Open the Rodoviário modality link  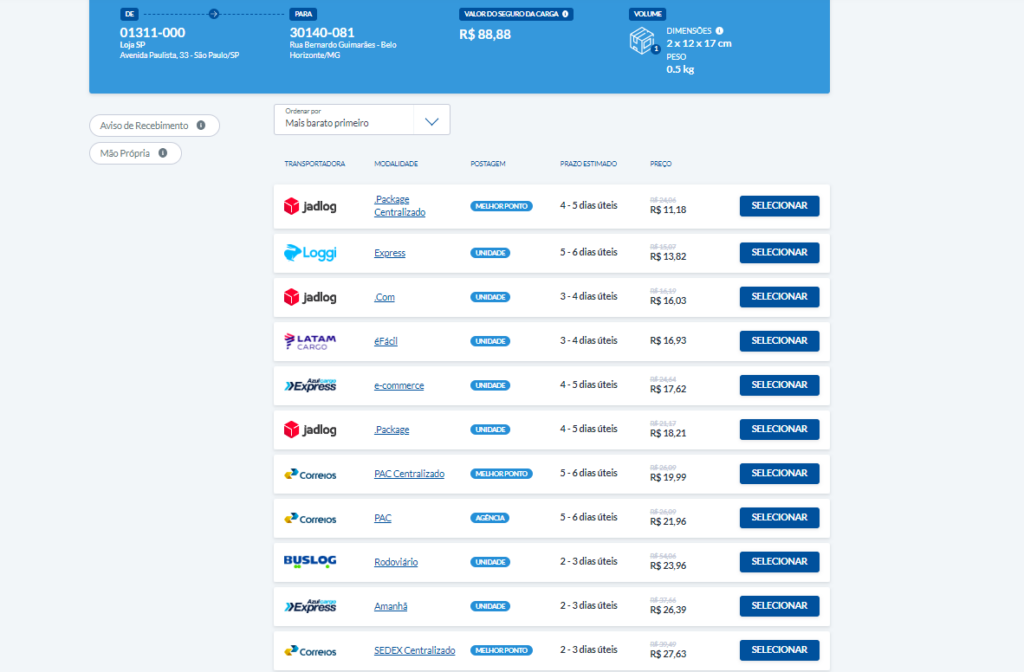click(x=396, y=562)
